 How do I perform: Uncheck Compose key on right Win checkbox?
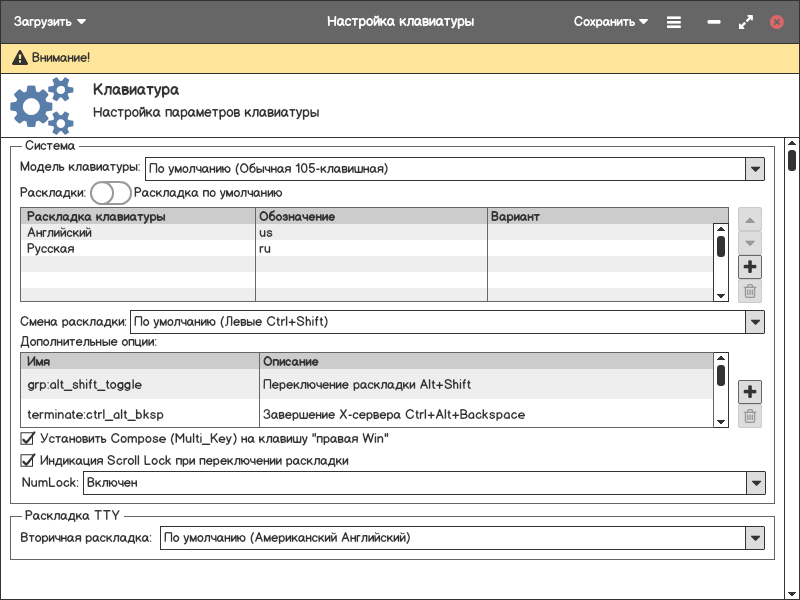point(28,438)
